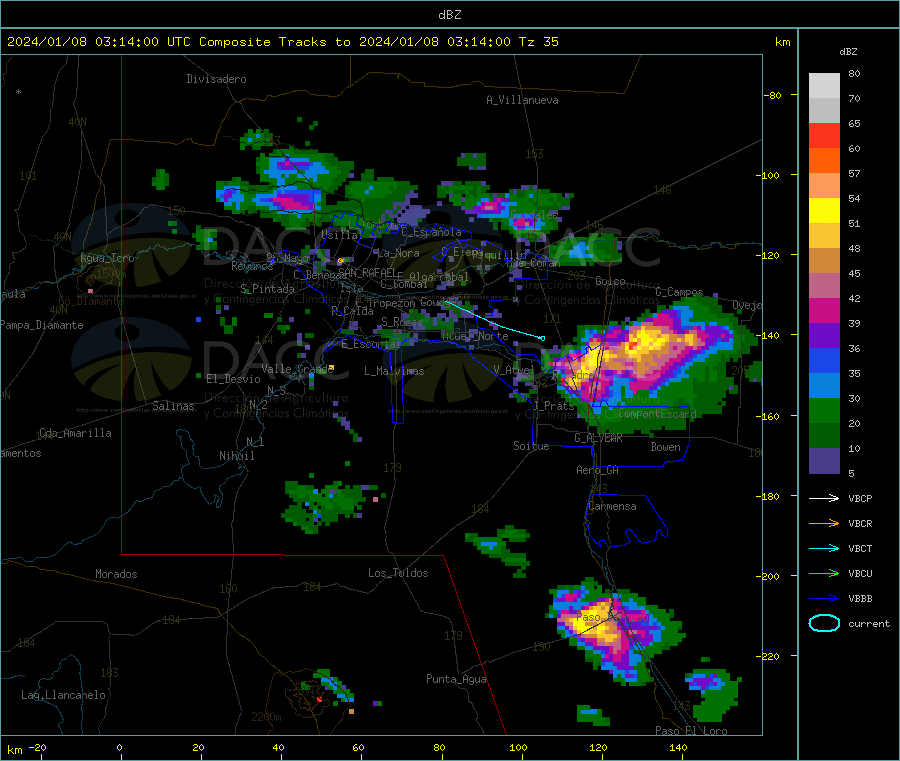900x761 pixels.
Task: Click the La_Nora label
Action: [398, 253]
